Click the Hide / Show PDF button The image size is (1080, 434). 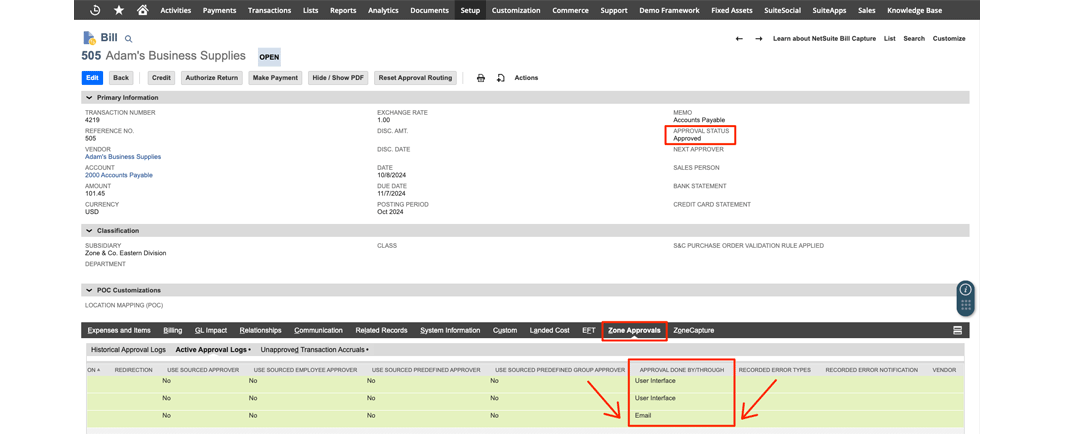tap(338, 78)
